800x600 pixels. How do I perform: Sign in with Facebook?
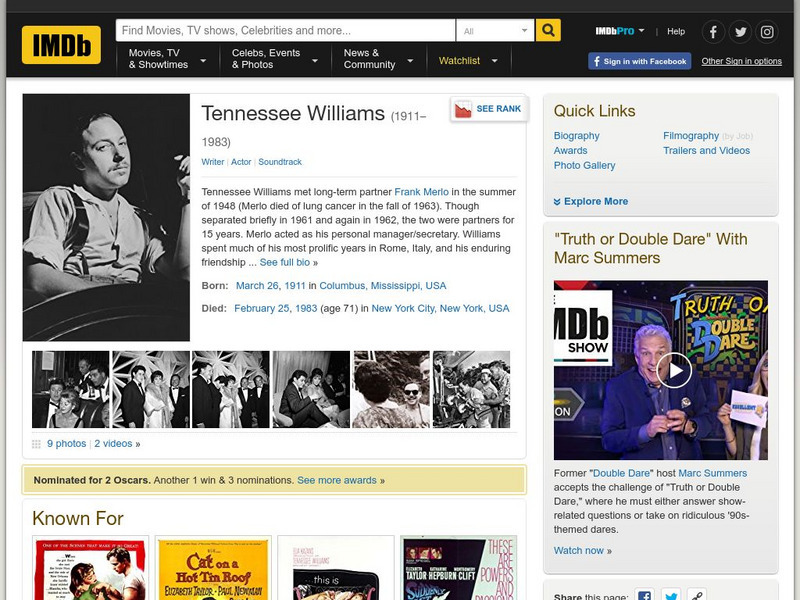[x=640, y=61]
